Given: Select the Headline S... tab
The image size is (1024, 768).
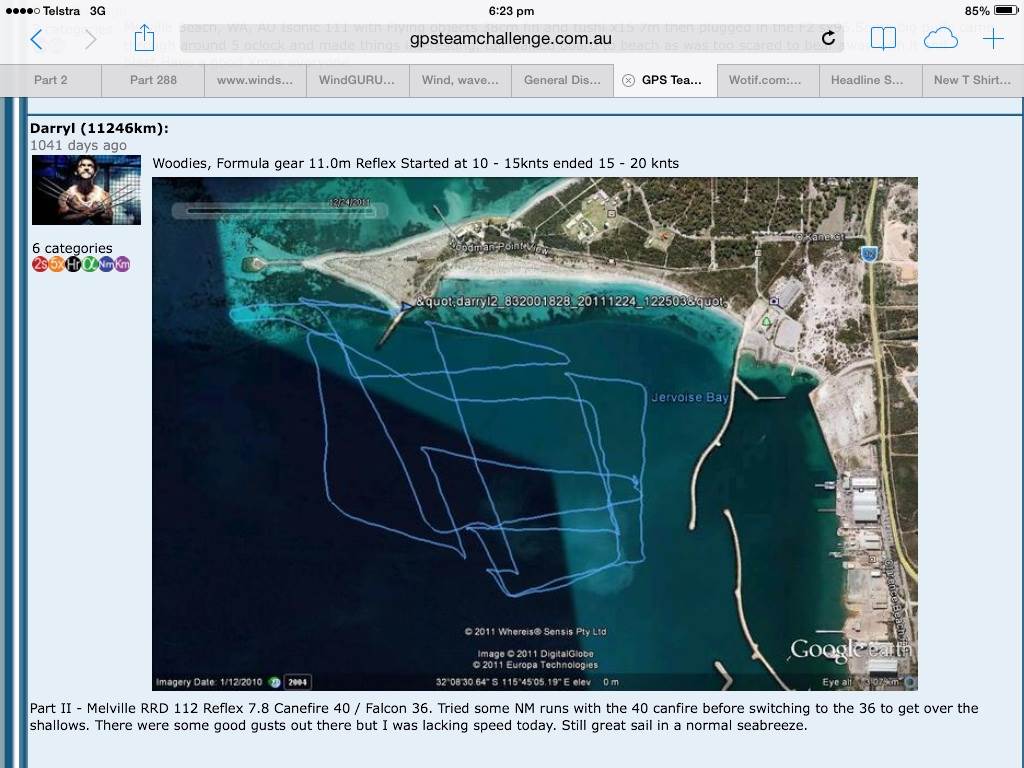Looking at the screenshot, I should (867, 80).
